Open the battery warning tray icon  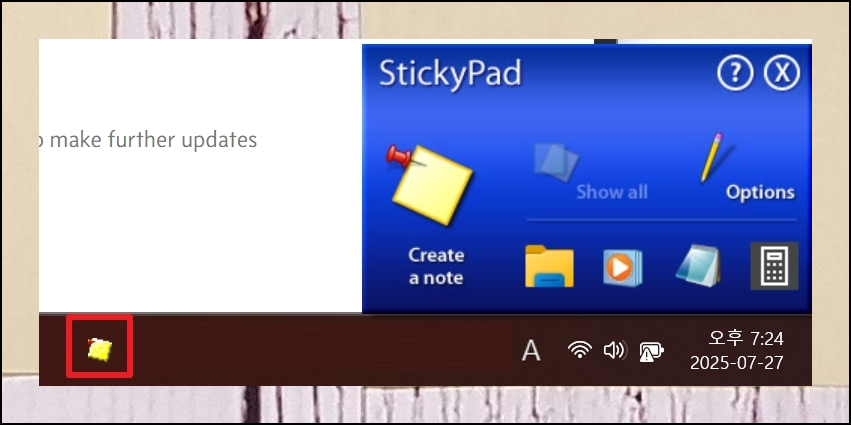(651, 352)
